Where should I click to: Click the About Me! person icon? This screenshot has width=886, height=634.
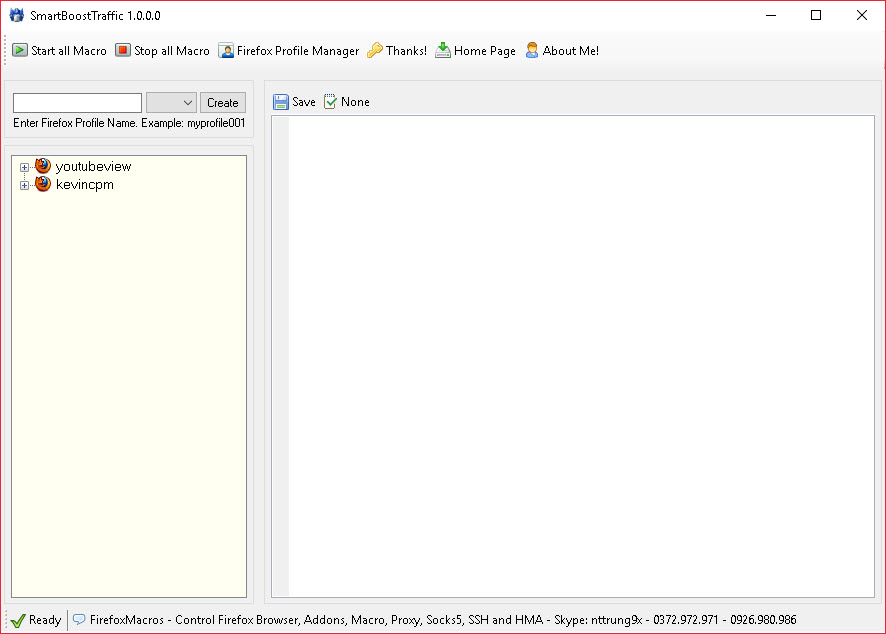click(x=532, y=50)
